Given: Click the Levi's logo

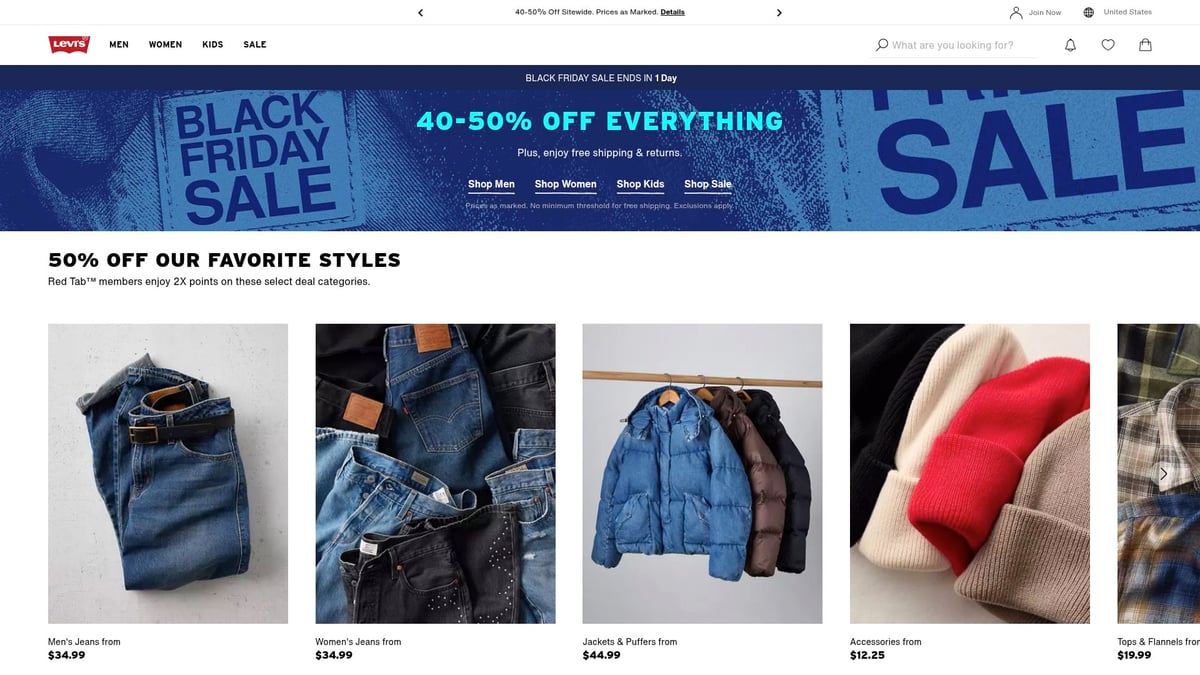Looking at the screenshot, I should pyautogui.click(x=69, y=44).
